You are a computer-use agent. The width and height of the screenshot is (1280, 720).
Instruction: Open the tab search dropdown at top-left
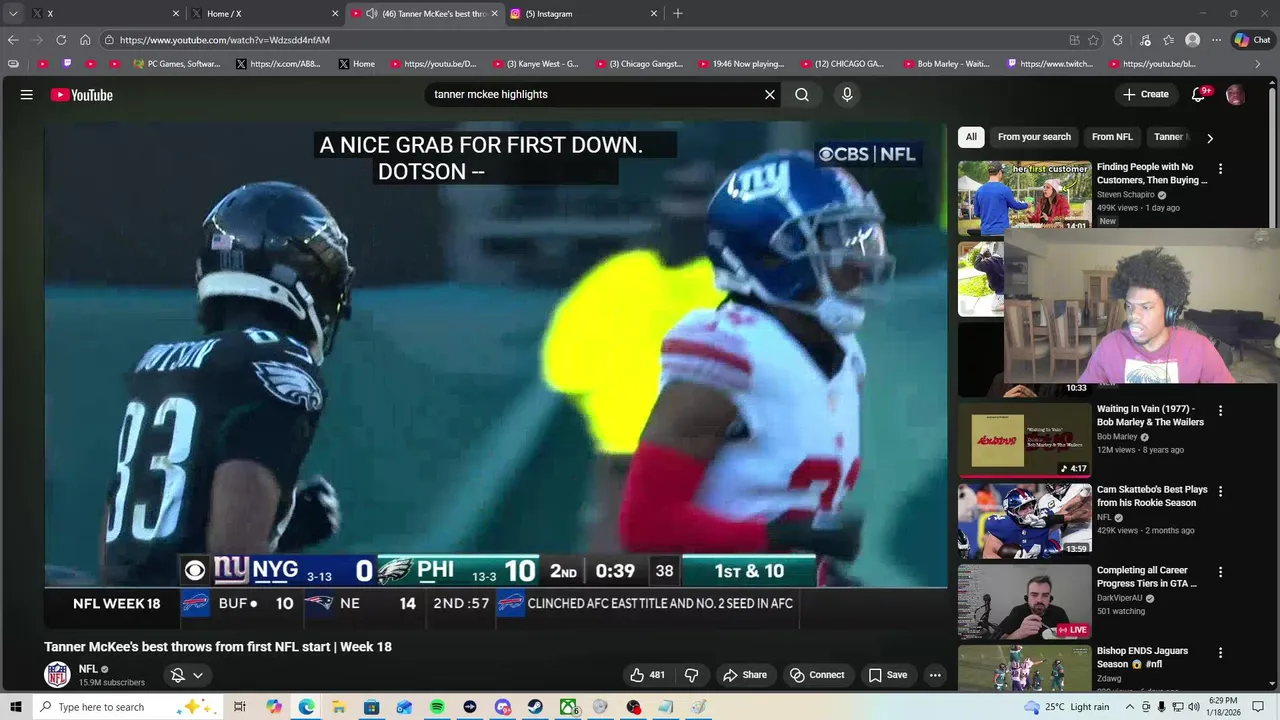(13, 14)
